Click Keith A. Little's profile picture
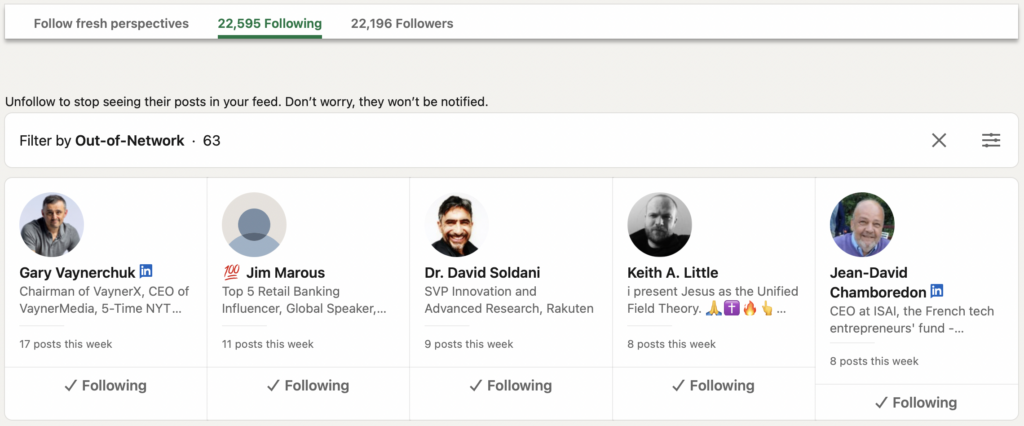This screenshot has width=1024, height=426. pyautogui.click(x=660, y=225)
